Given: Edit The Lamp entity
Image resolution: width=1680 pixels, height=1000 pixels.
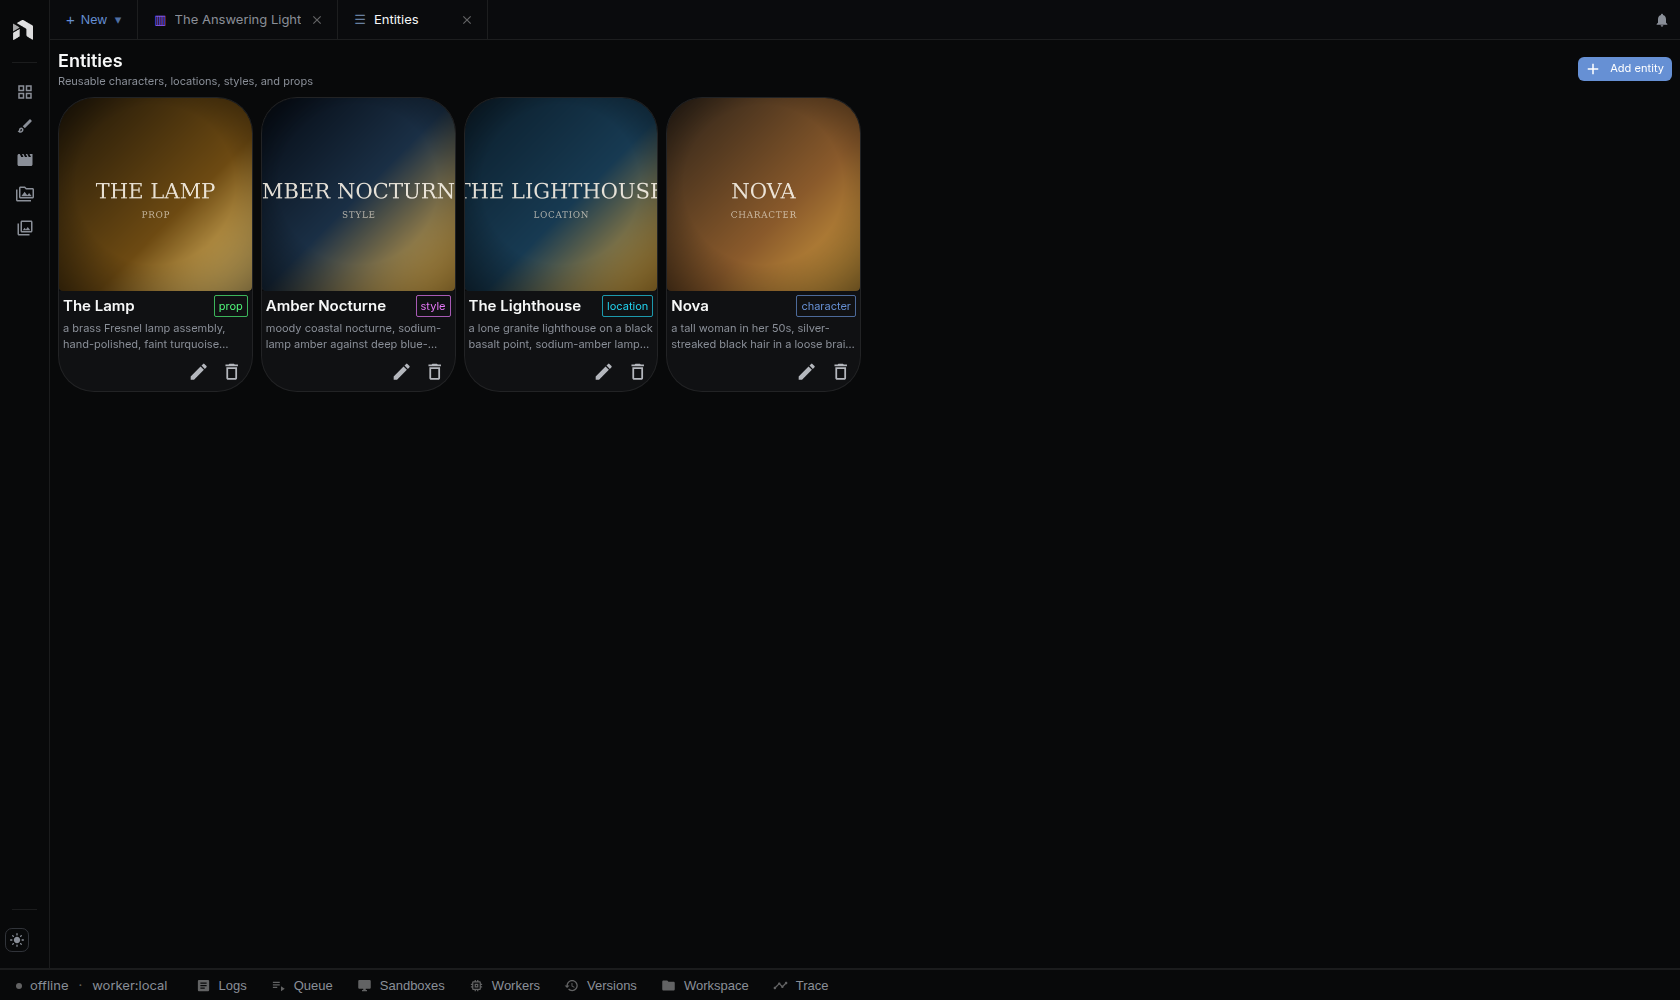Looking at the screenshot, I should pos(199,372).
